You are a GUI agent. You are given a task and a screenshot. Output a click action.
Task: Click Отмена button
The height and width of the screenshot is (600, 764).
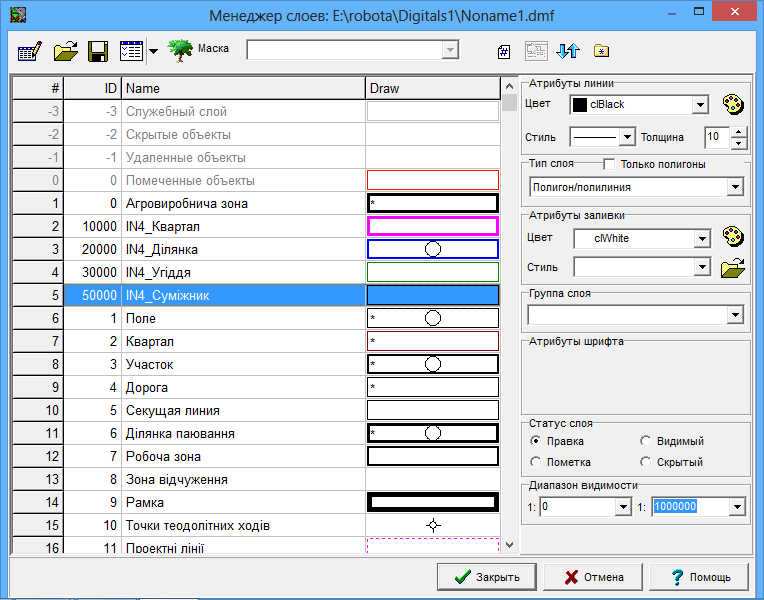593,577
